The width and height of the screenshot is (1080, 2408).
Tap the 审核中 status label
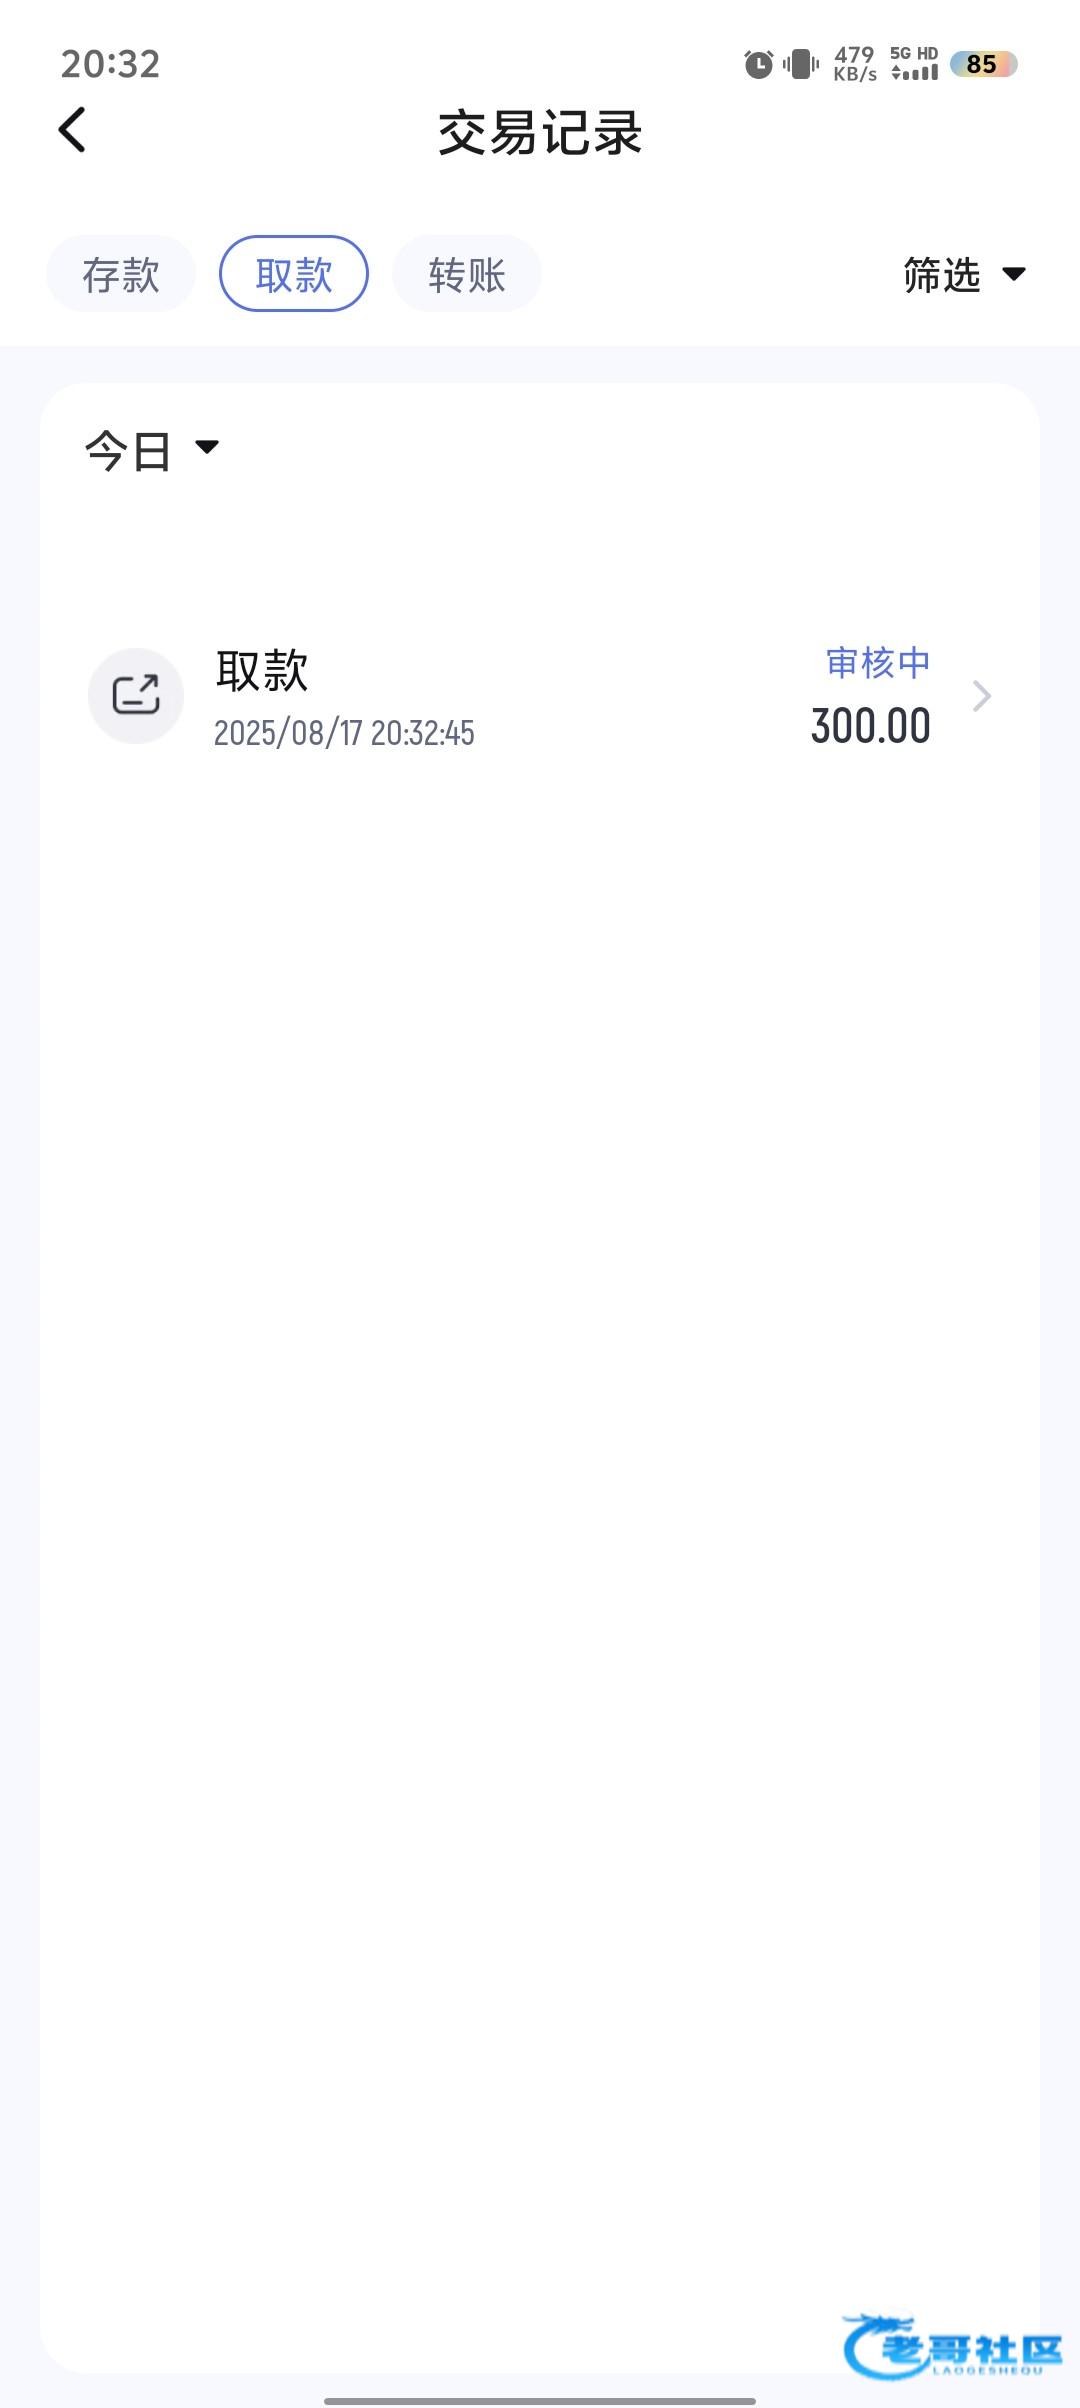click(x=878, y=663)
